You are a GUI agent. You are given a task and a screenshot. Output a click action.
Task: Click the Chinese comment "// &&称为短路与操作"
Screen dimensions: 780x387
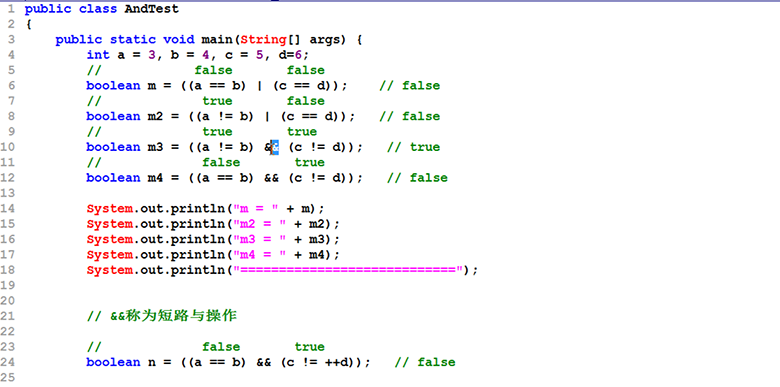pos(162,316)
